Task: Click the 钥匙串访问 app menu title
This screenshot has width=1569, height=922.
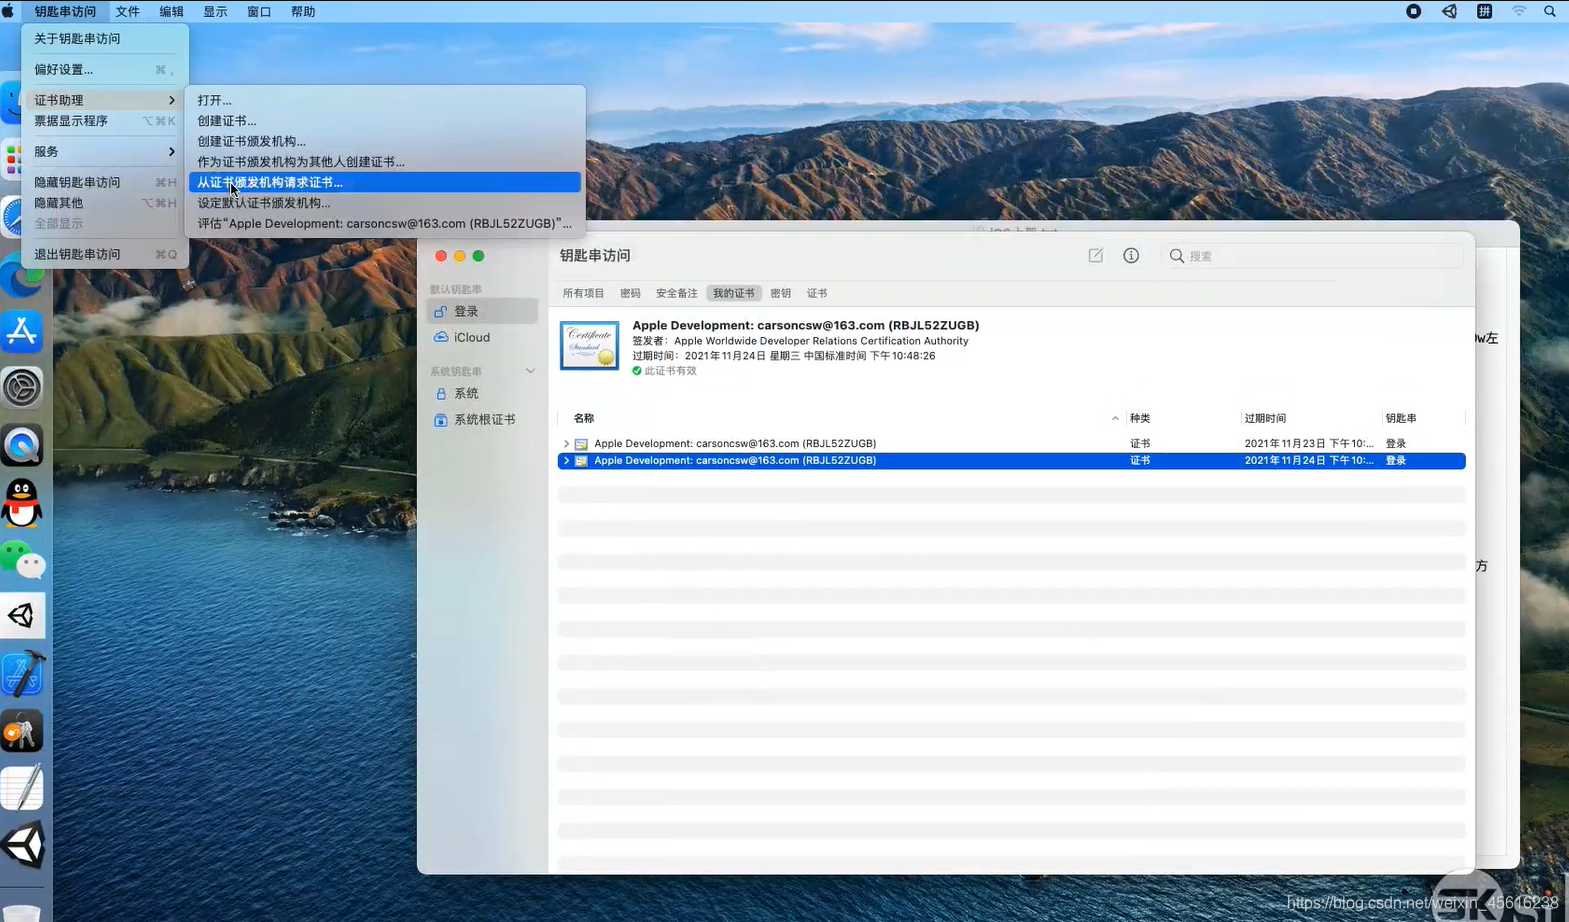Action: point(65,11)
